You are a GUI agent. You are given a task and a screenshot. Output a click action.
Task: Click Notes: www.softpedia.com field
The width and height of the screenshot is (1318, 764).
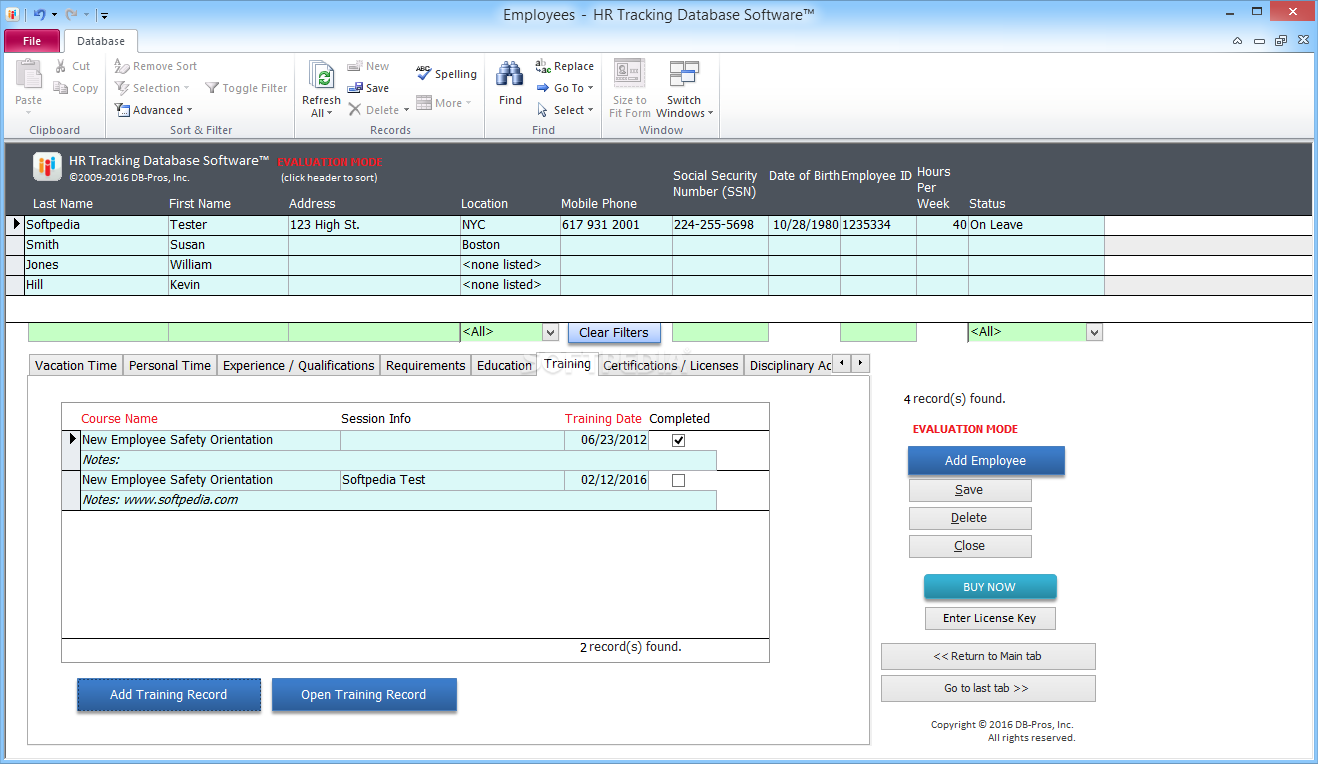[398, 500]
